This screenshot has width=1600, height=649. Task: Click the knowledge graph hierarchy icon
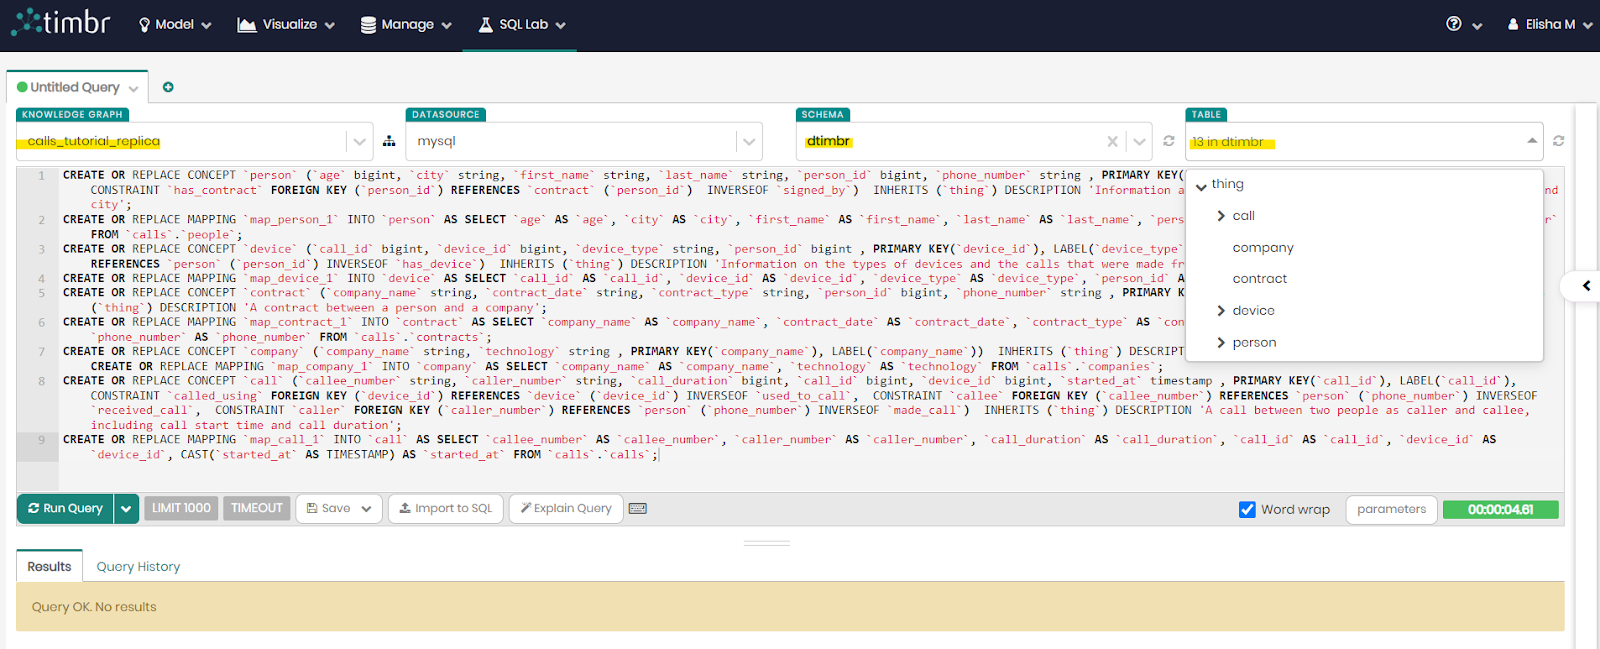point(389,142)
